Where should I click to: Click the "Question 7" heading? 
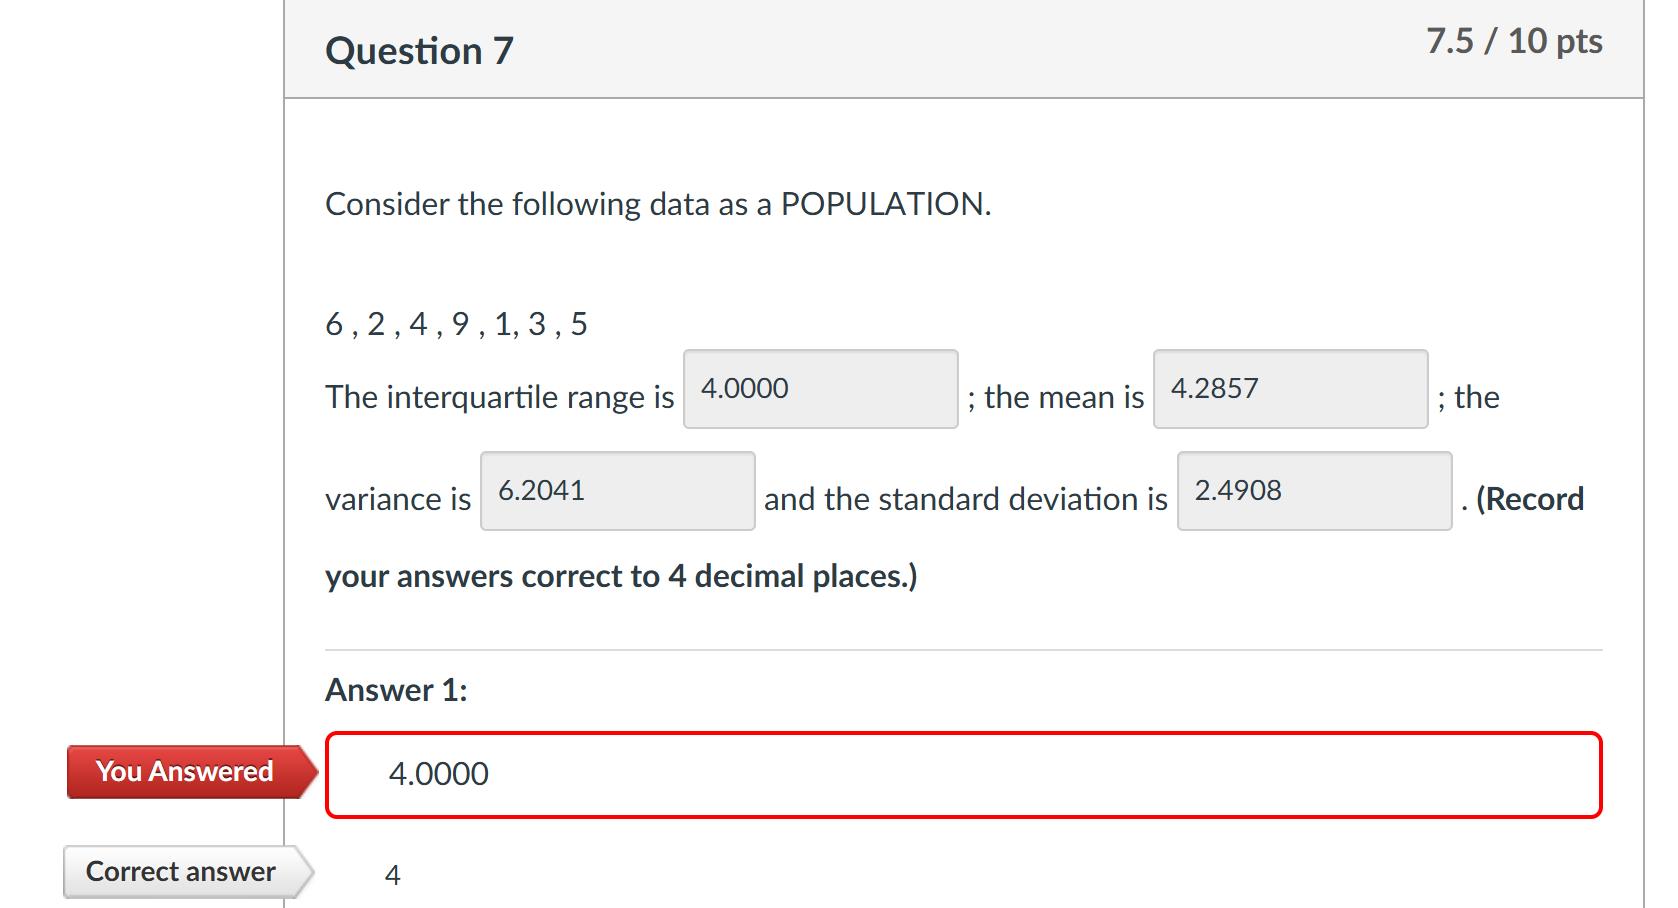(x=419, y=51)
